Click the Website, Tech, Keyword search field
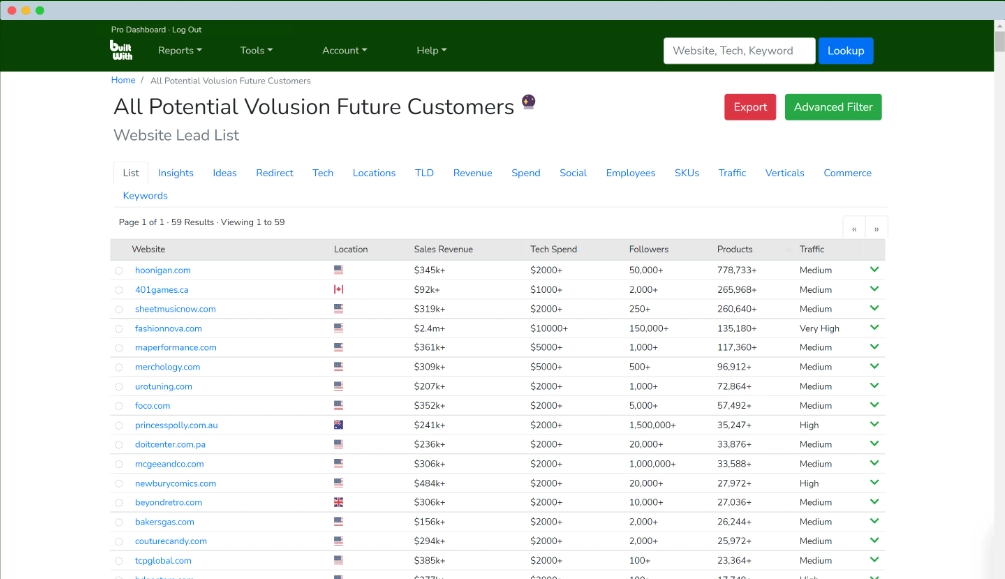1005x579 pixels. coord(739,51)
